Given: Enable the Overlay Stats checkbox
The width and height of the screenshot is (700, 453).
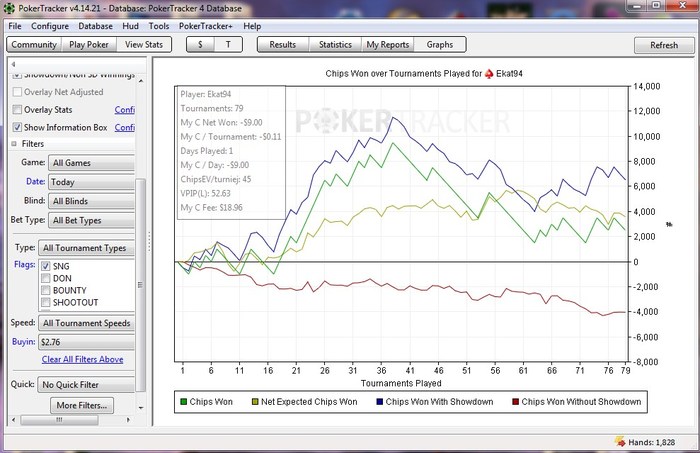Looking at the screenshot, I should tap(17, 109).
